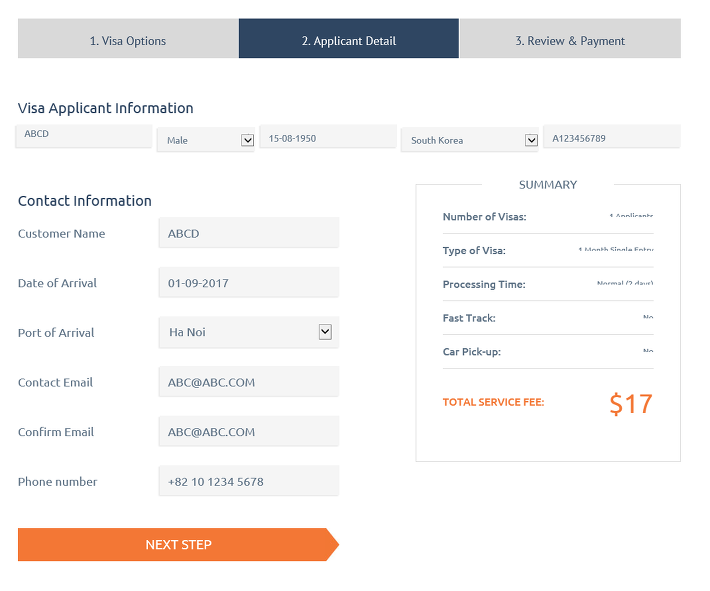
Task: Click the Visa Applicant Information heading
Action: [x=106, y=108]
